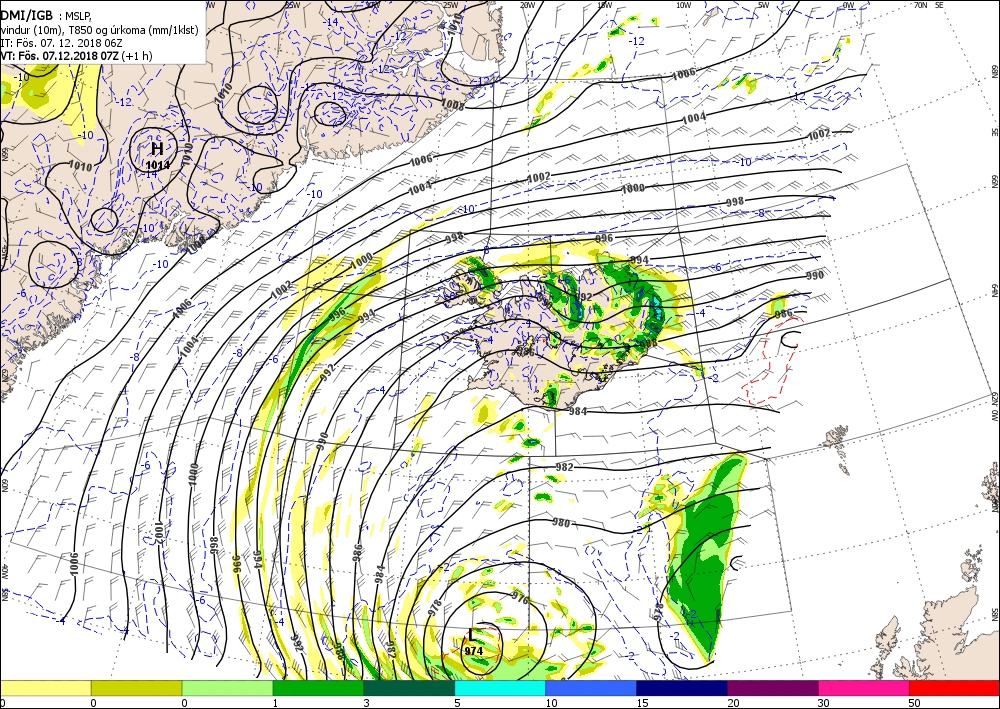This screenshot has width=1000, height=709.
Task: Select legend value 1
Action: click(276, 703)
